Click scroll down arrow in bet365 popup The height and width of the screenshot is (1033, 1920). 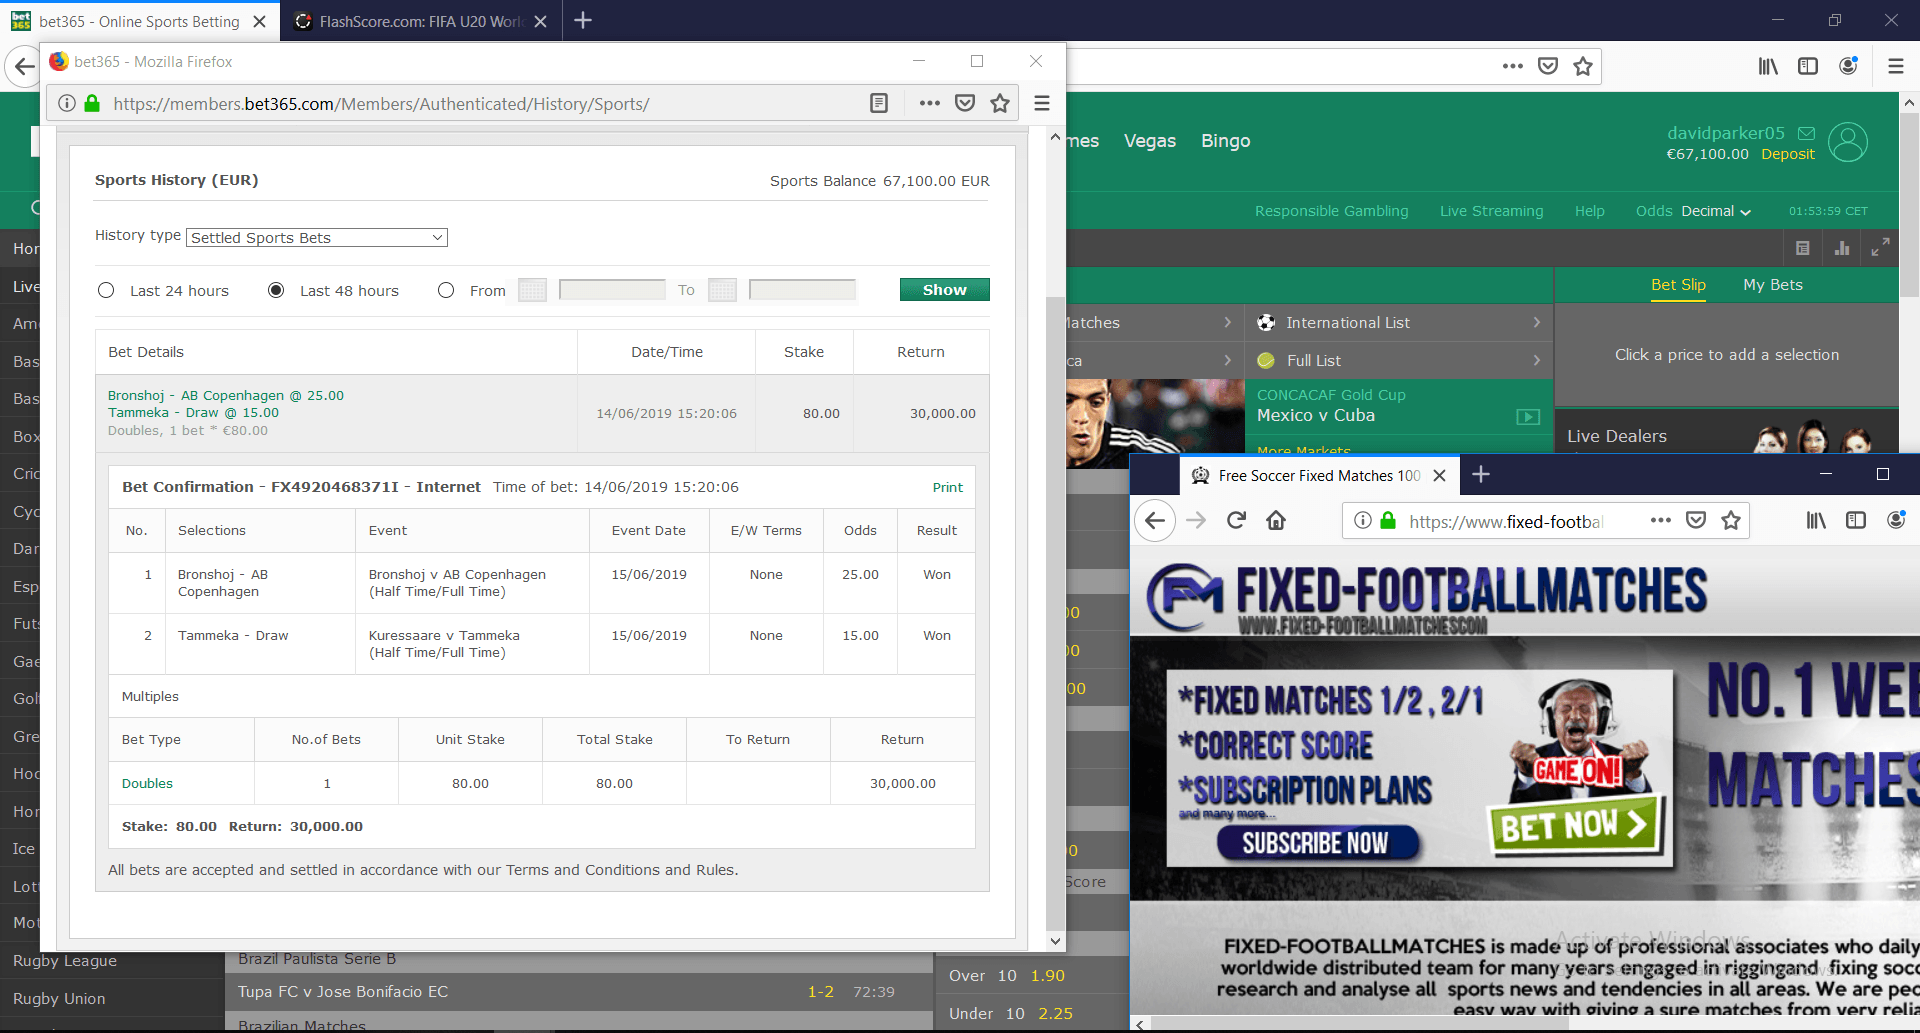point(1055,941)
